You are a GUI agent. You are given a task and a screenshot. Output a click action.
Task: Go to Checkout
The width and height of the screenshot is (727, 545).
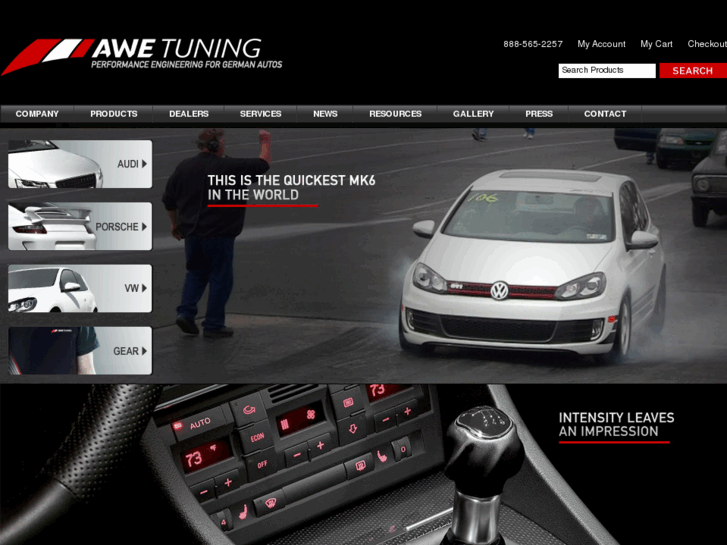707,44
